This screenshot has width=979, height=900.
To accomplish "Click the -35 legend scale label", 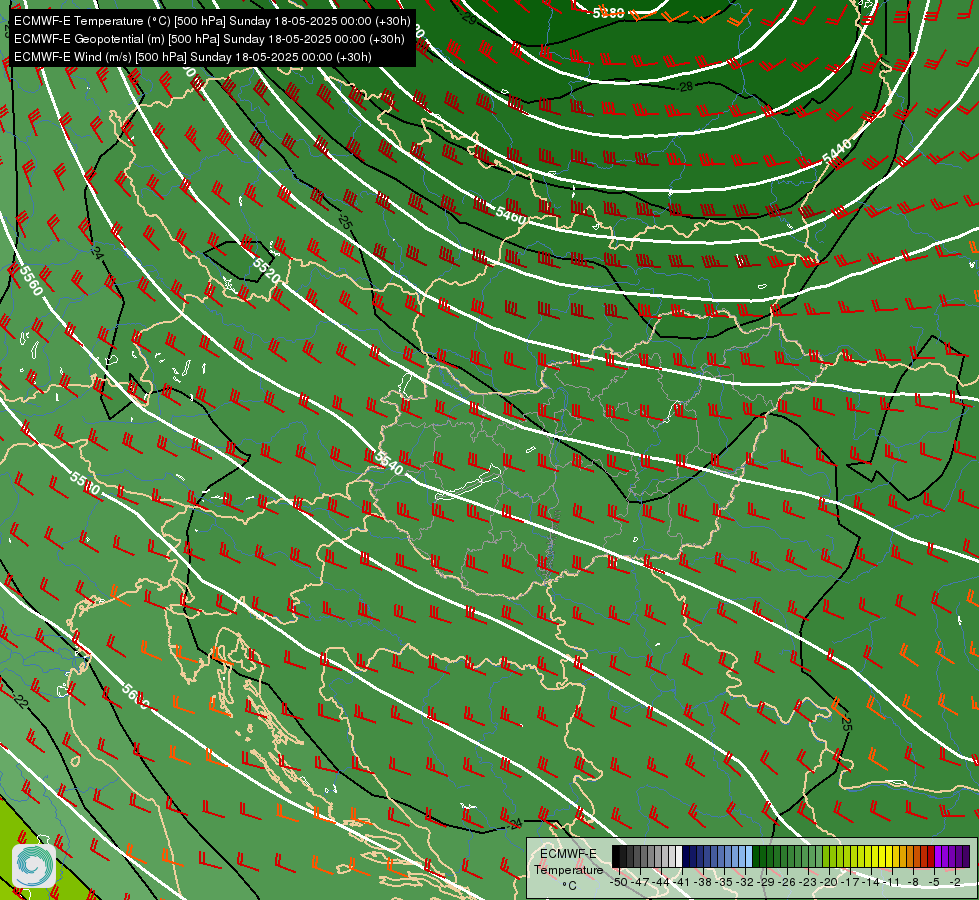I will click(x=725, y=883).
